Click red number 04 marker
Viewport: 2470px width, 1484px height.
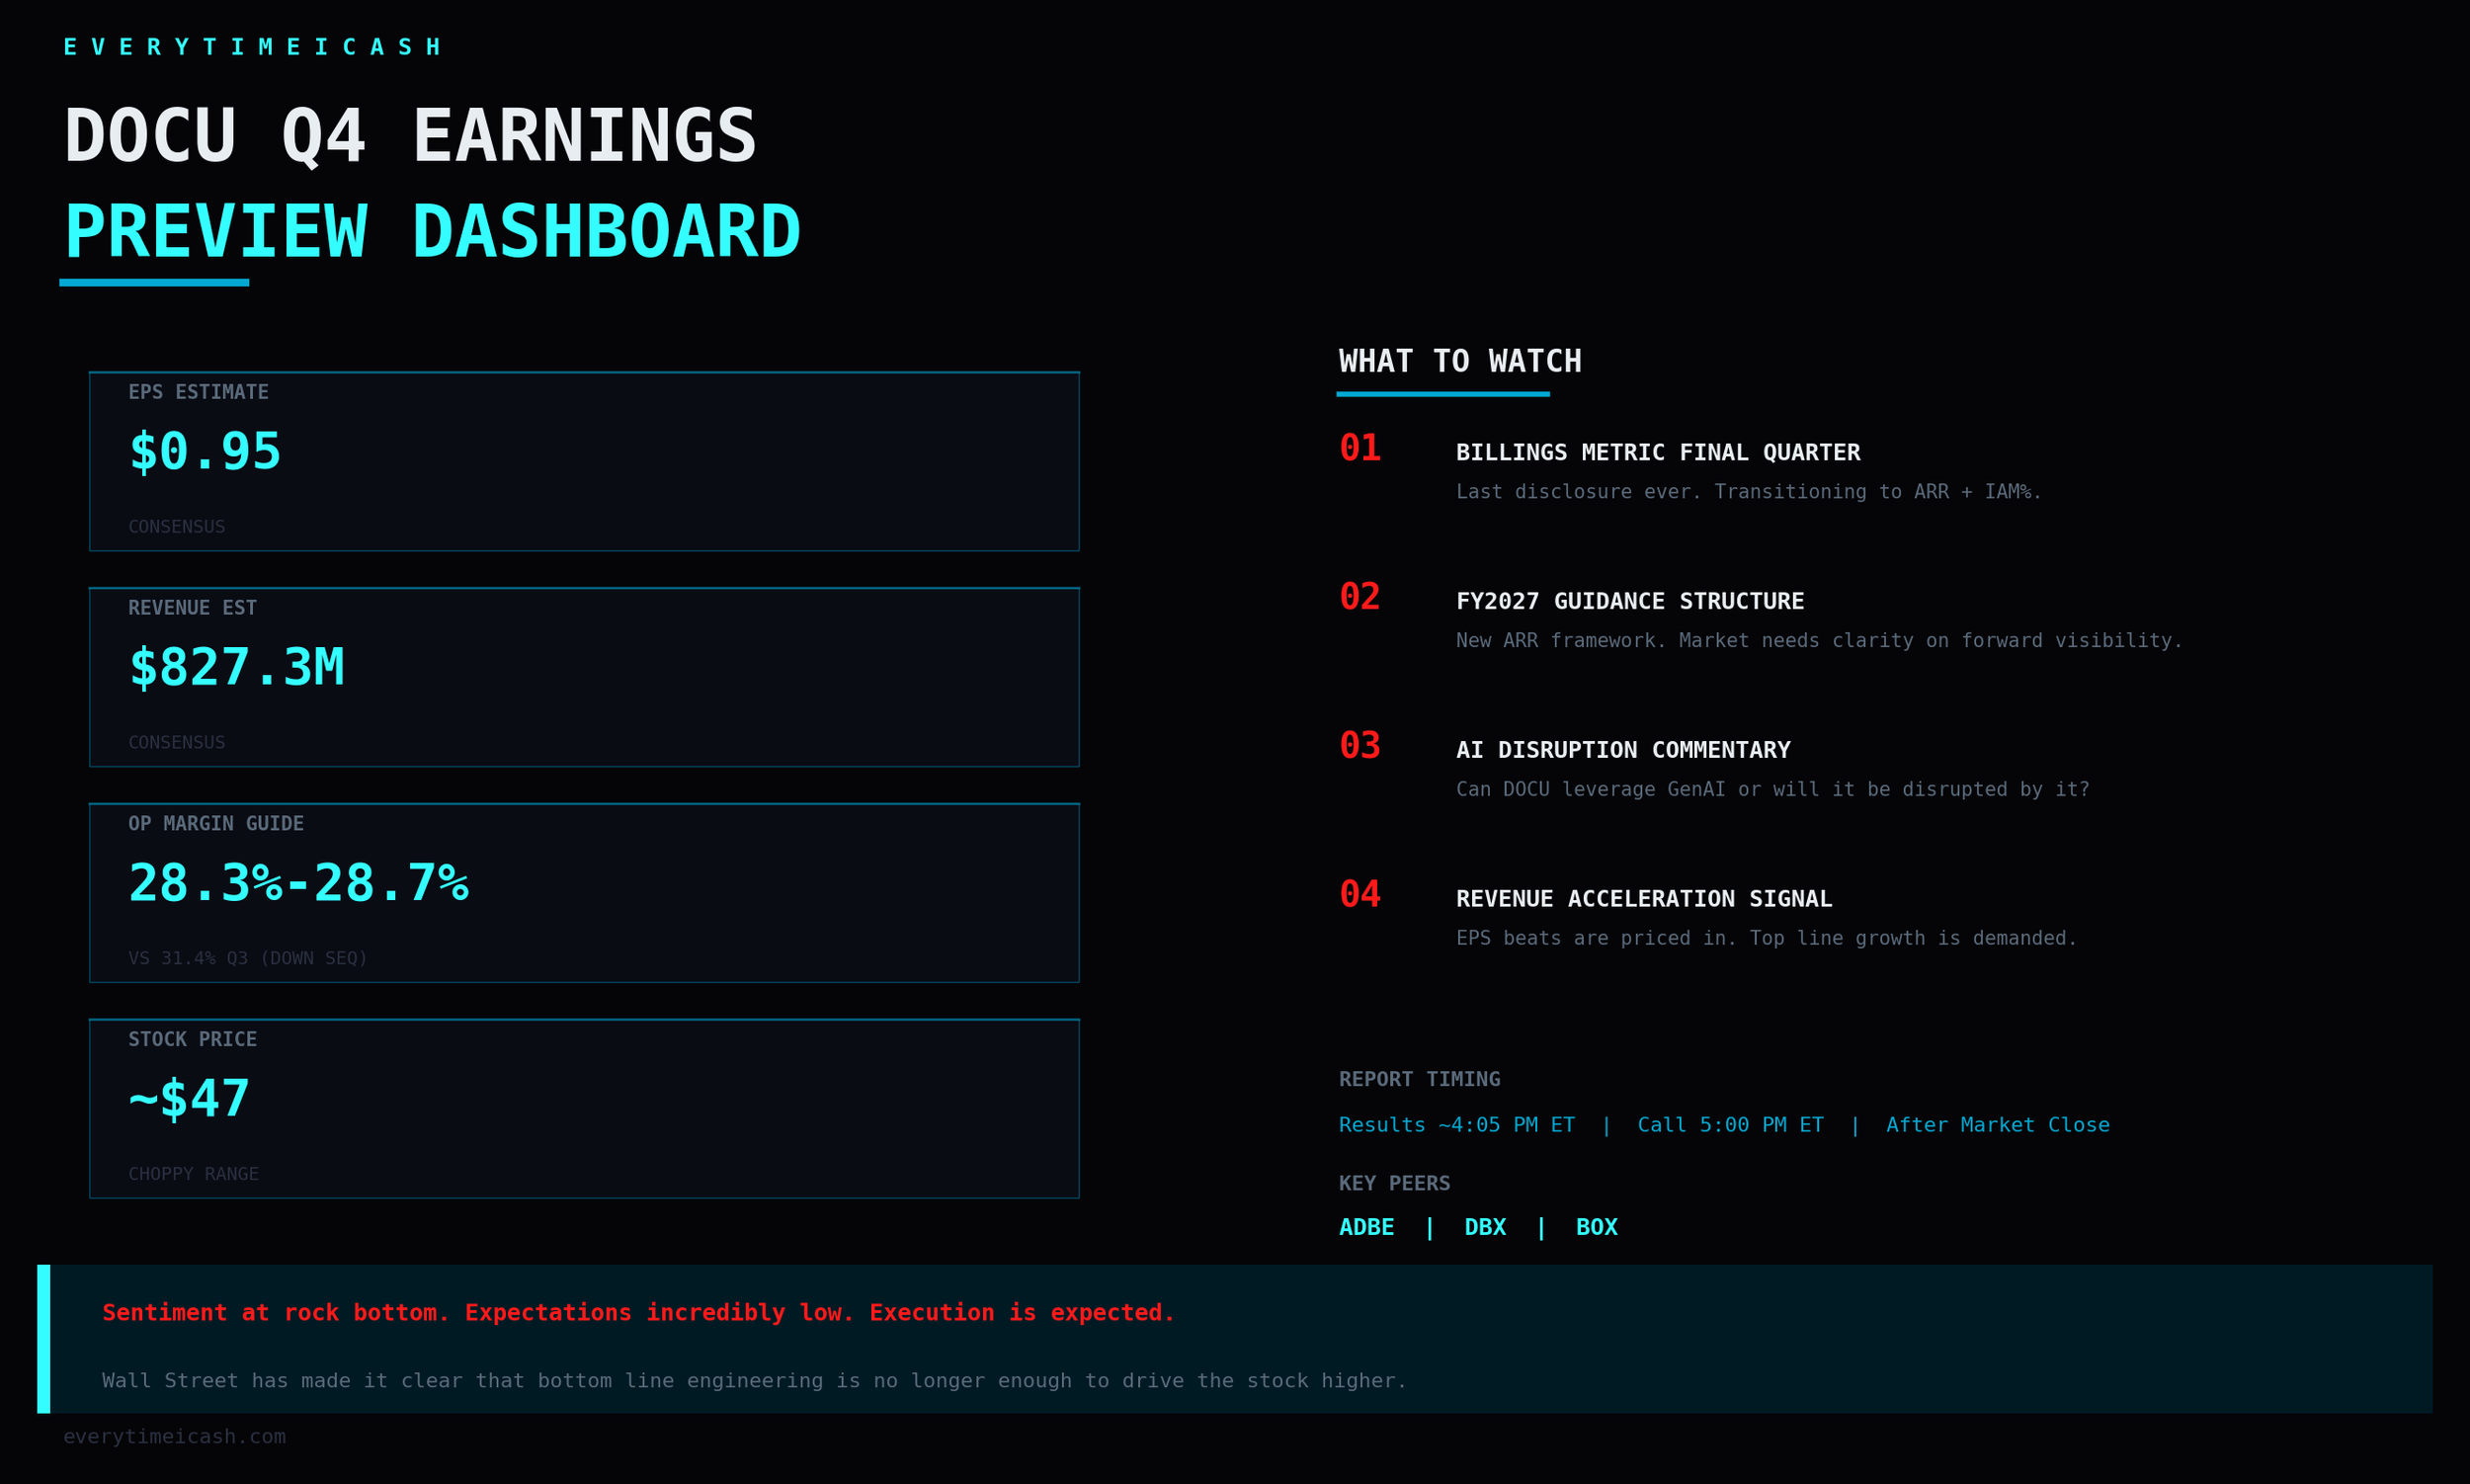[1360, 895]
